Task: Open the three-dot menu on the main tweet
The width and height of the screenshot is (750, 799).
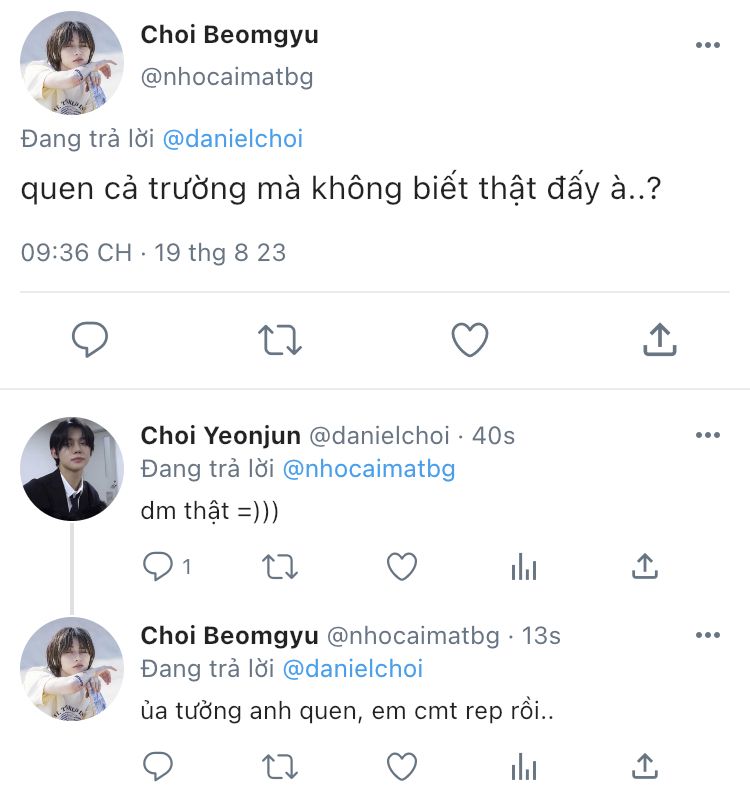Action: pos(707,45)
